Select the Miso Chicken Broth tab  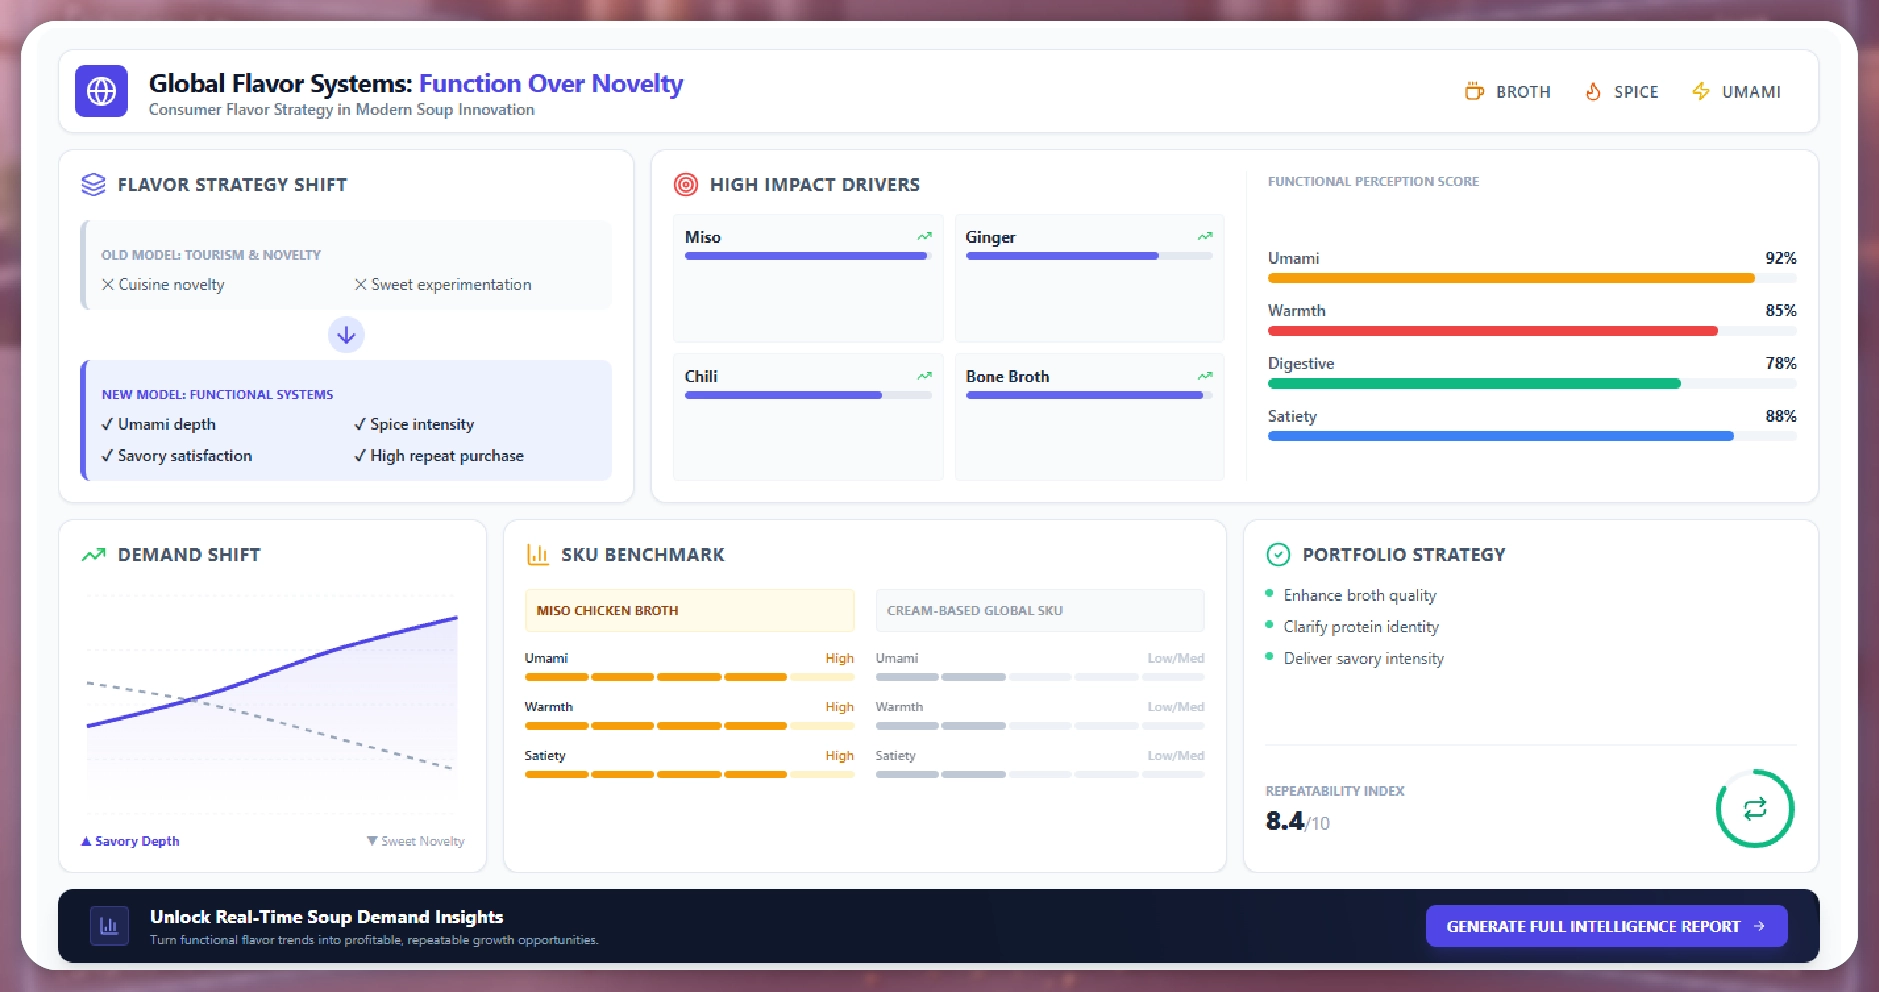point(689,610)
